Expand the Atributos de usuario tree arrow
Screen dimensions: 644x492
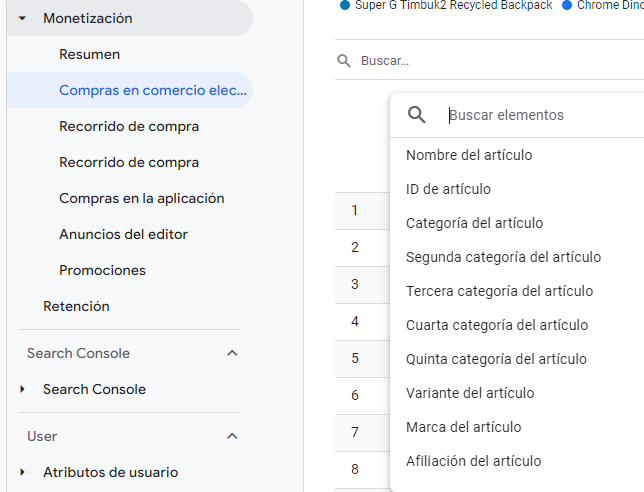coord(23,472)
